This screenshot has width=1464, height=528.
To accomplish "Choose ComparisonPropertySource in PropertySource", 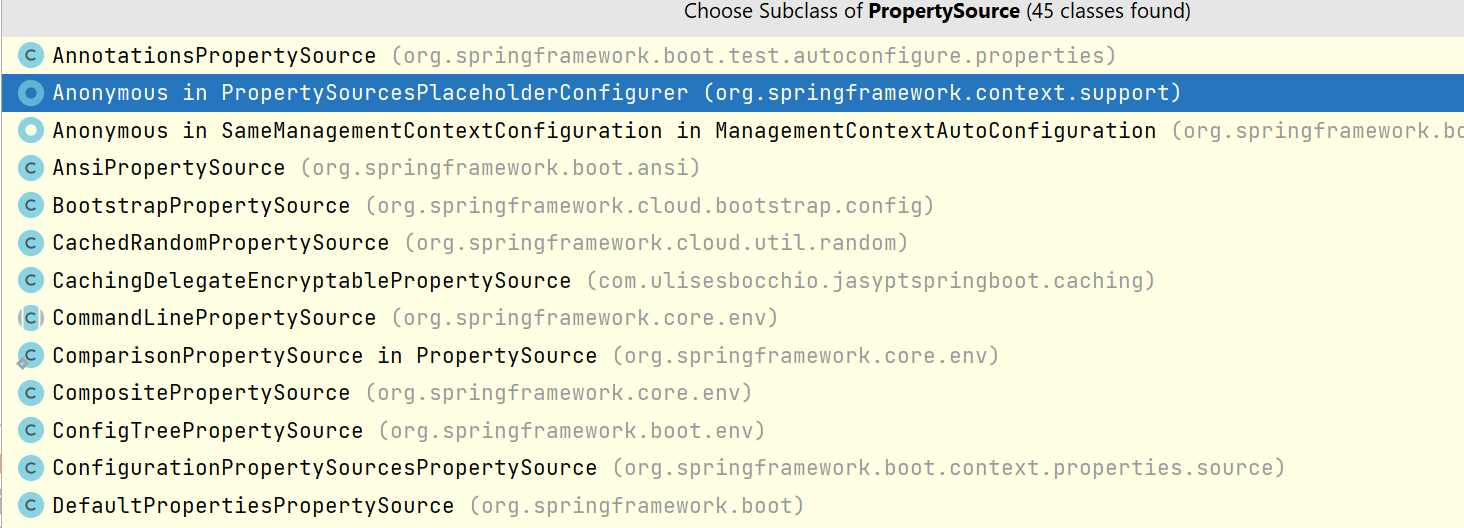I will click(324, 356).
